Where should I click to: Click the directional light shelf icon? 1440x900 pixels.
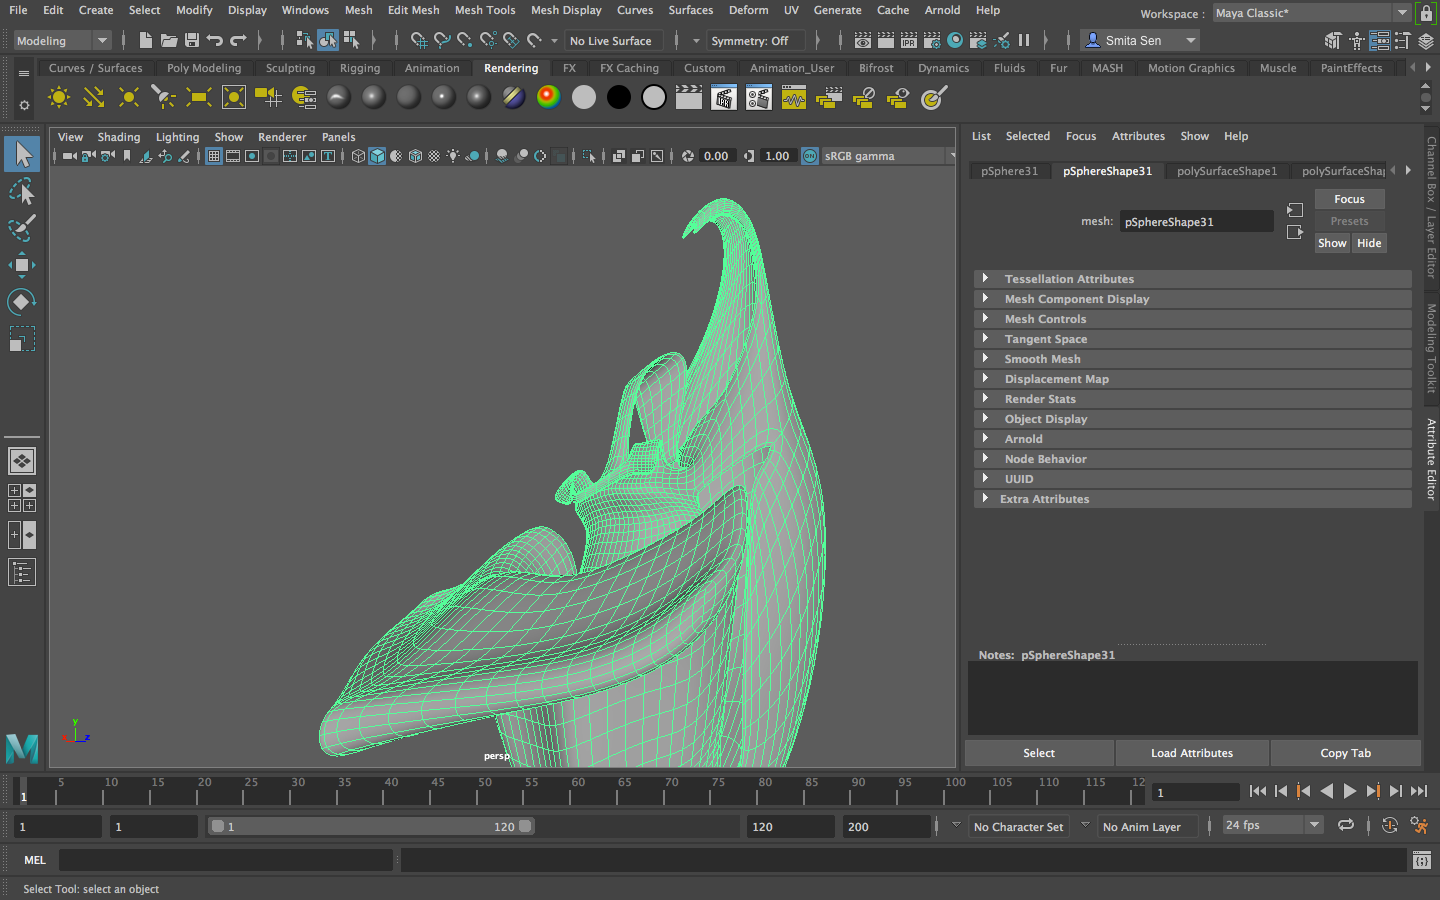94,98
